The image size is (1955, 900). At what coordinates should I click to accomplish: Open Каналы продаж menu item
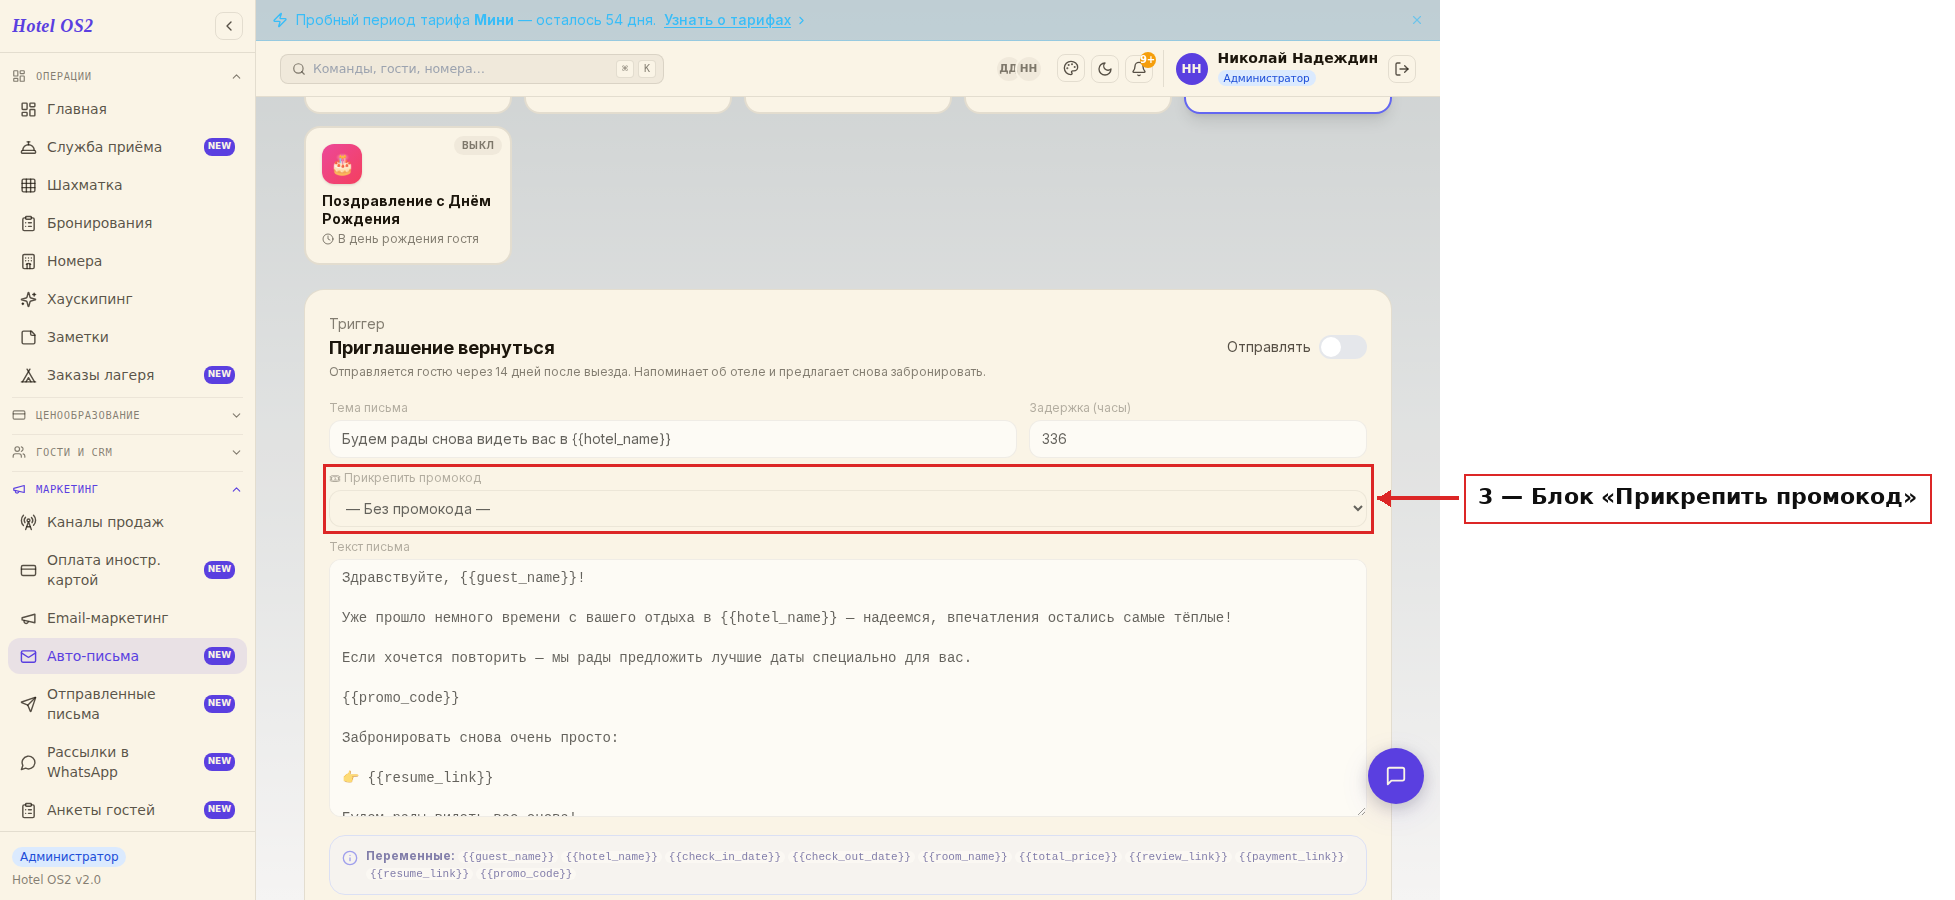click(127, 522)
